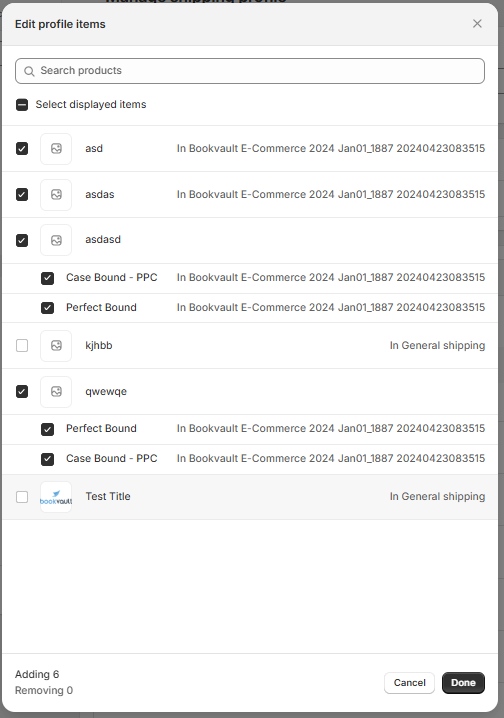Open the bookvault thumbnail for Test Title
This screenshot has height=718, width=504.
(x=56, y=497)
